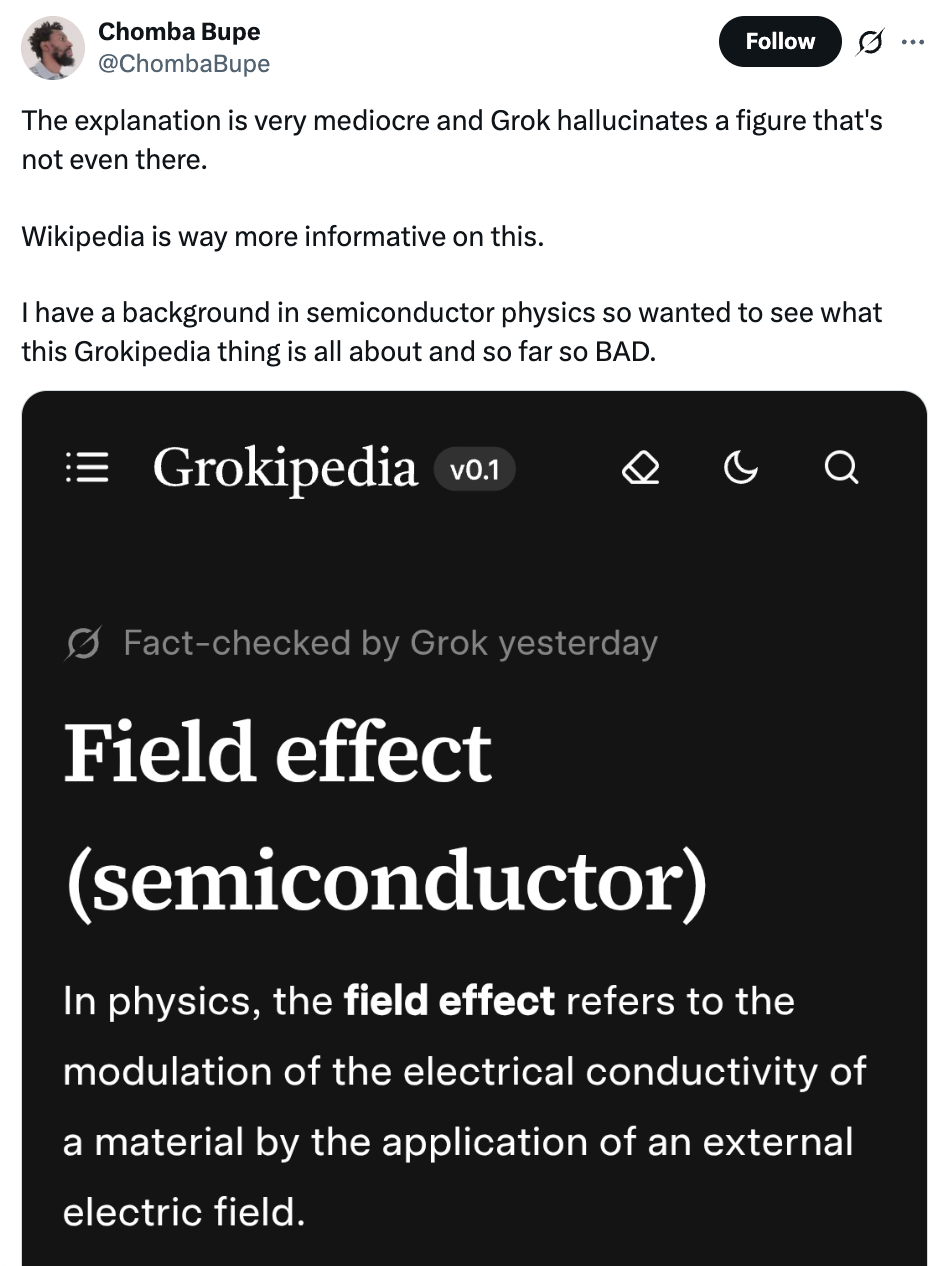Screen dimensions: 948x1266
Task: Click the @ChombaBupe handle
Action: [183, 63]
